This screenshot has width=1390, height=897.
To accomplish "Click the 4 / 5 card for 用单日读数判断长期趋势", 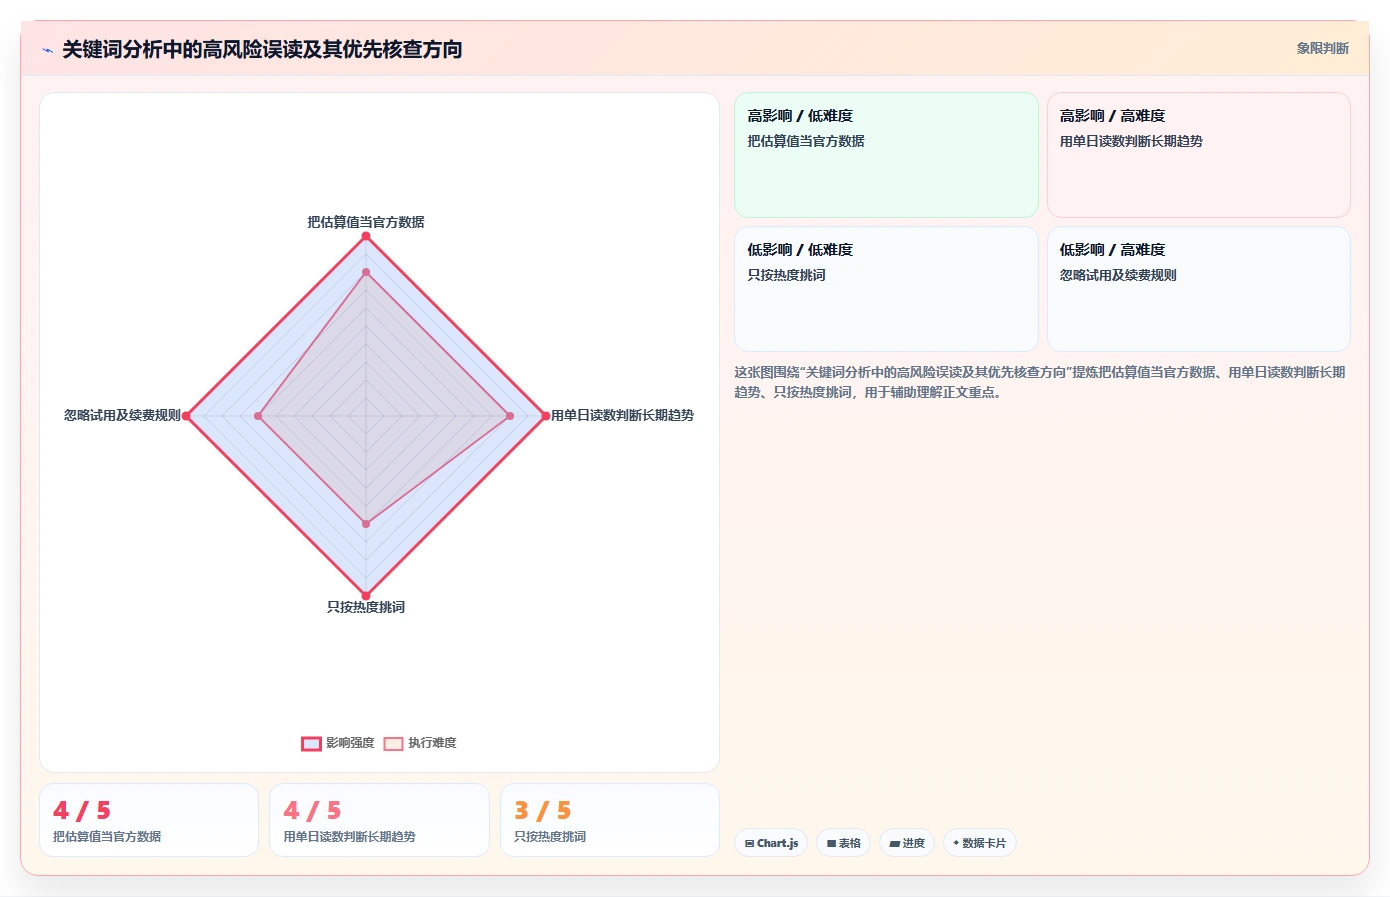I will click(x=379, y=820).
